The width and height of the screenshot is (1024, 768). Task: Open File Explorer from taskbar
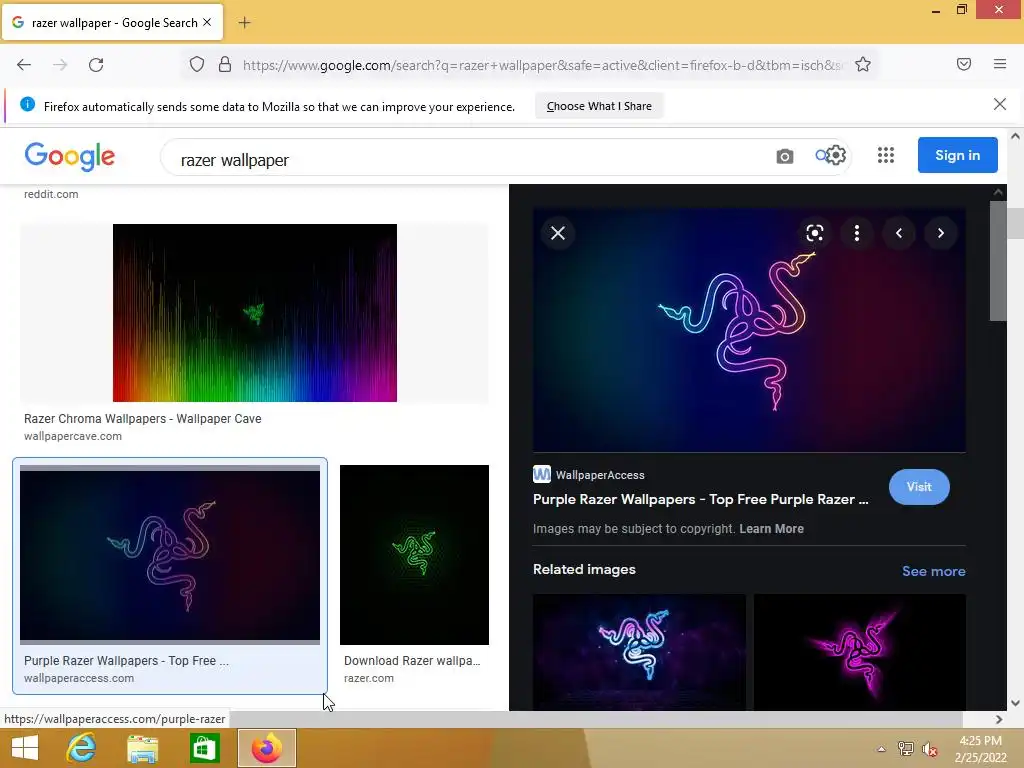[142, 748]
